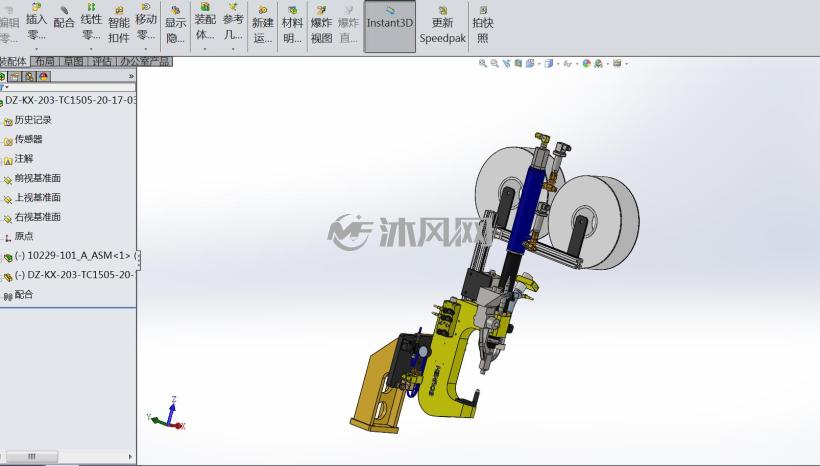Open View Settings monitor icon
Viewport: 820px width, 466px height.
point(617,63)
